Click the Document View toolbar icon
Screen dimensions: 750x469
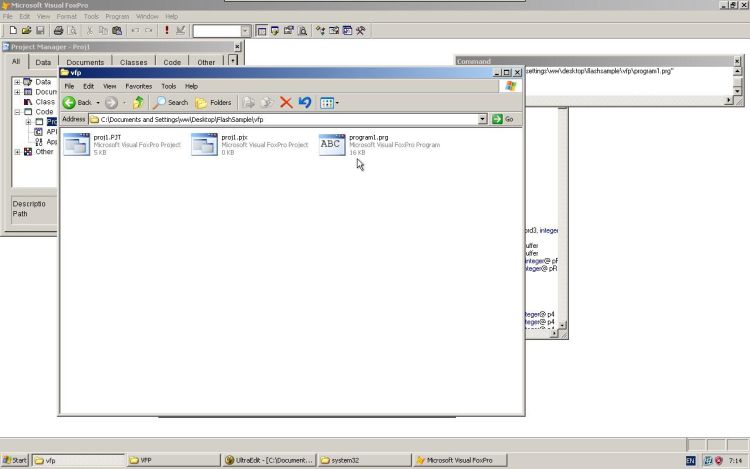point(302,31)
